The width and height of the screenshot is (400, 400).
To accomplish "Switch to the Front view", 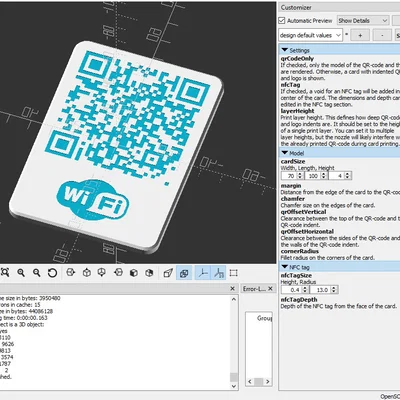I will pos(134,273).
